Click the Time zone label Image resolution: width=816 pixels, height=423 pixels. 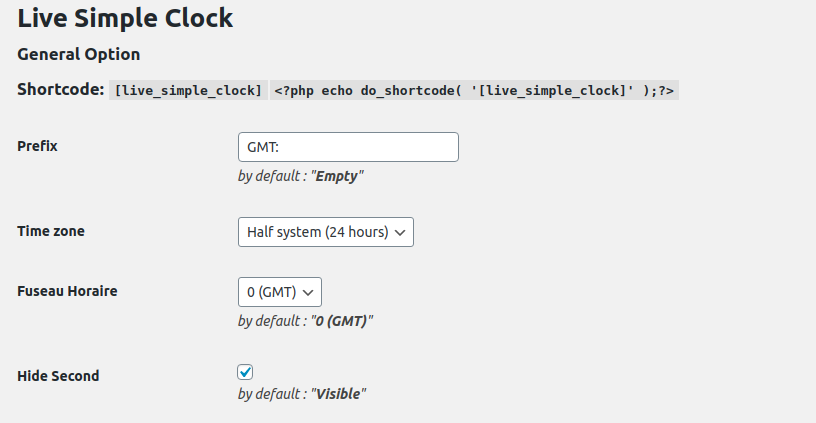click(x=51, y=231)
